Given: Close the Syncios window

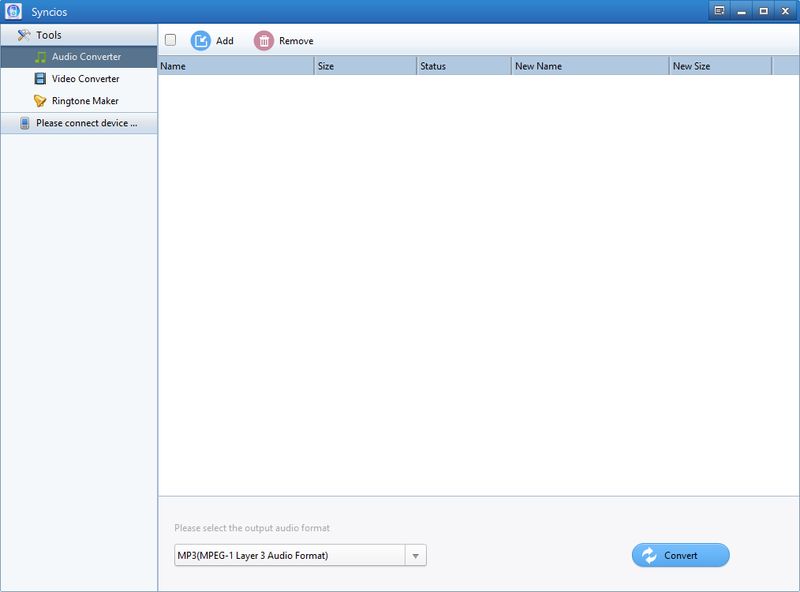Looking at the screenshot, I should [x=785, y=11].
